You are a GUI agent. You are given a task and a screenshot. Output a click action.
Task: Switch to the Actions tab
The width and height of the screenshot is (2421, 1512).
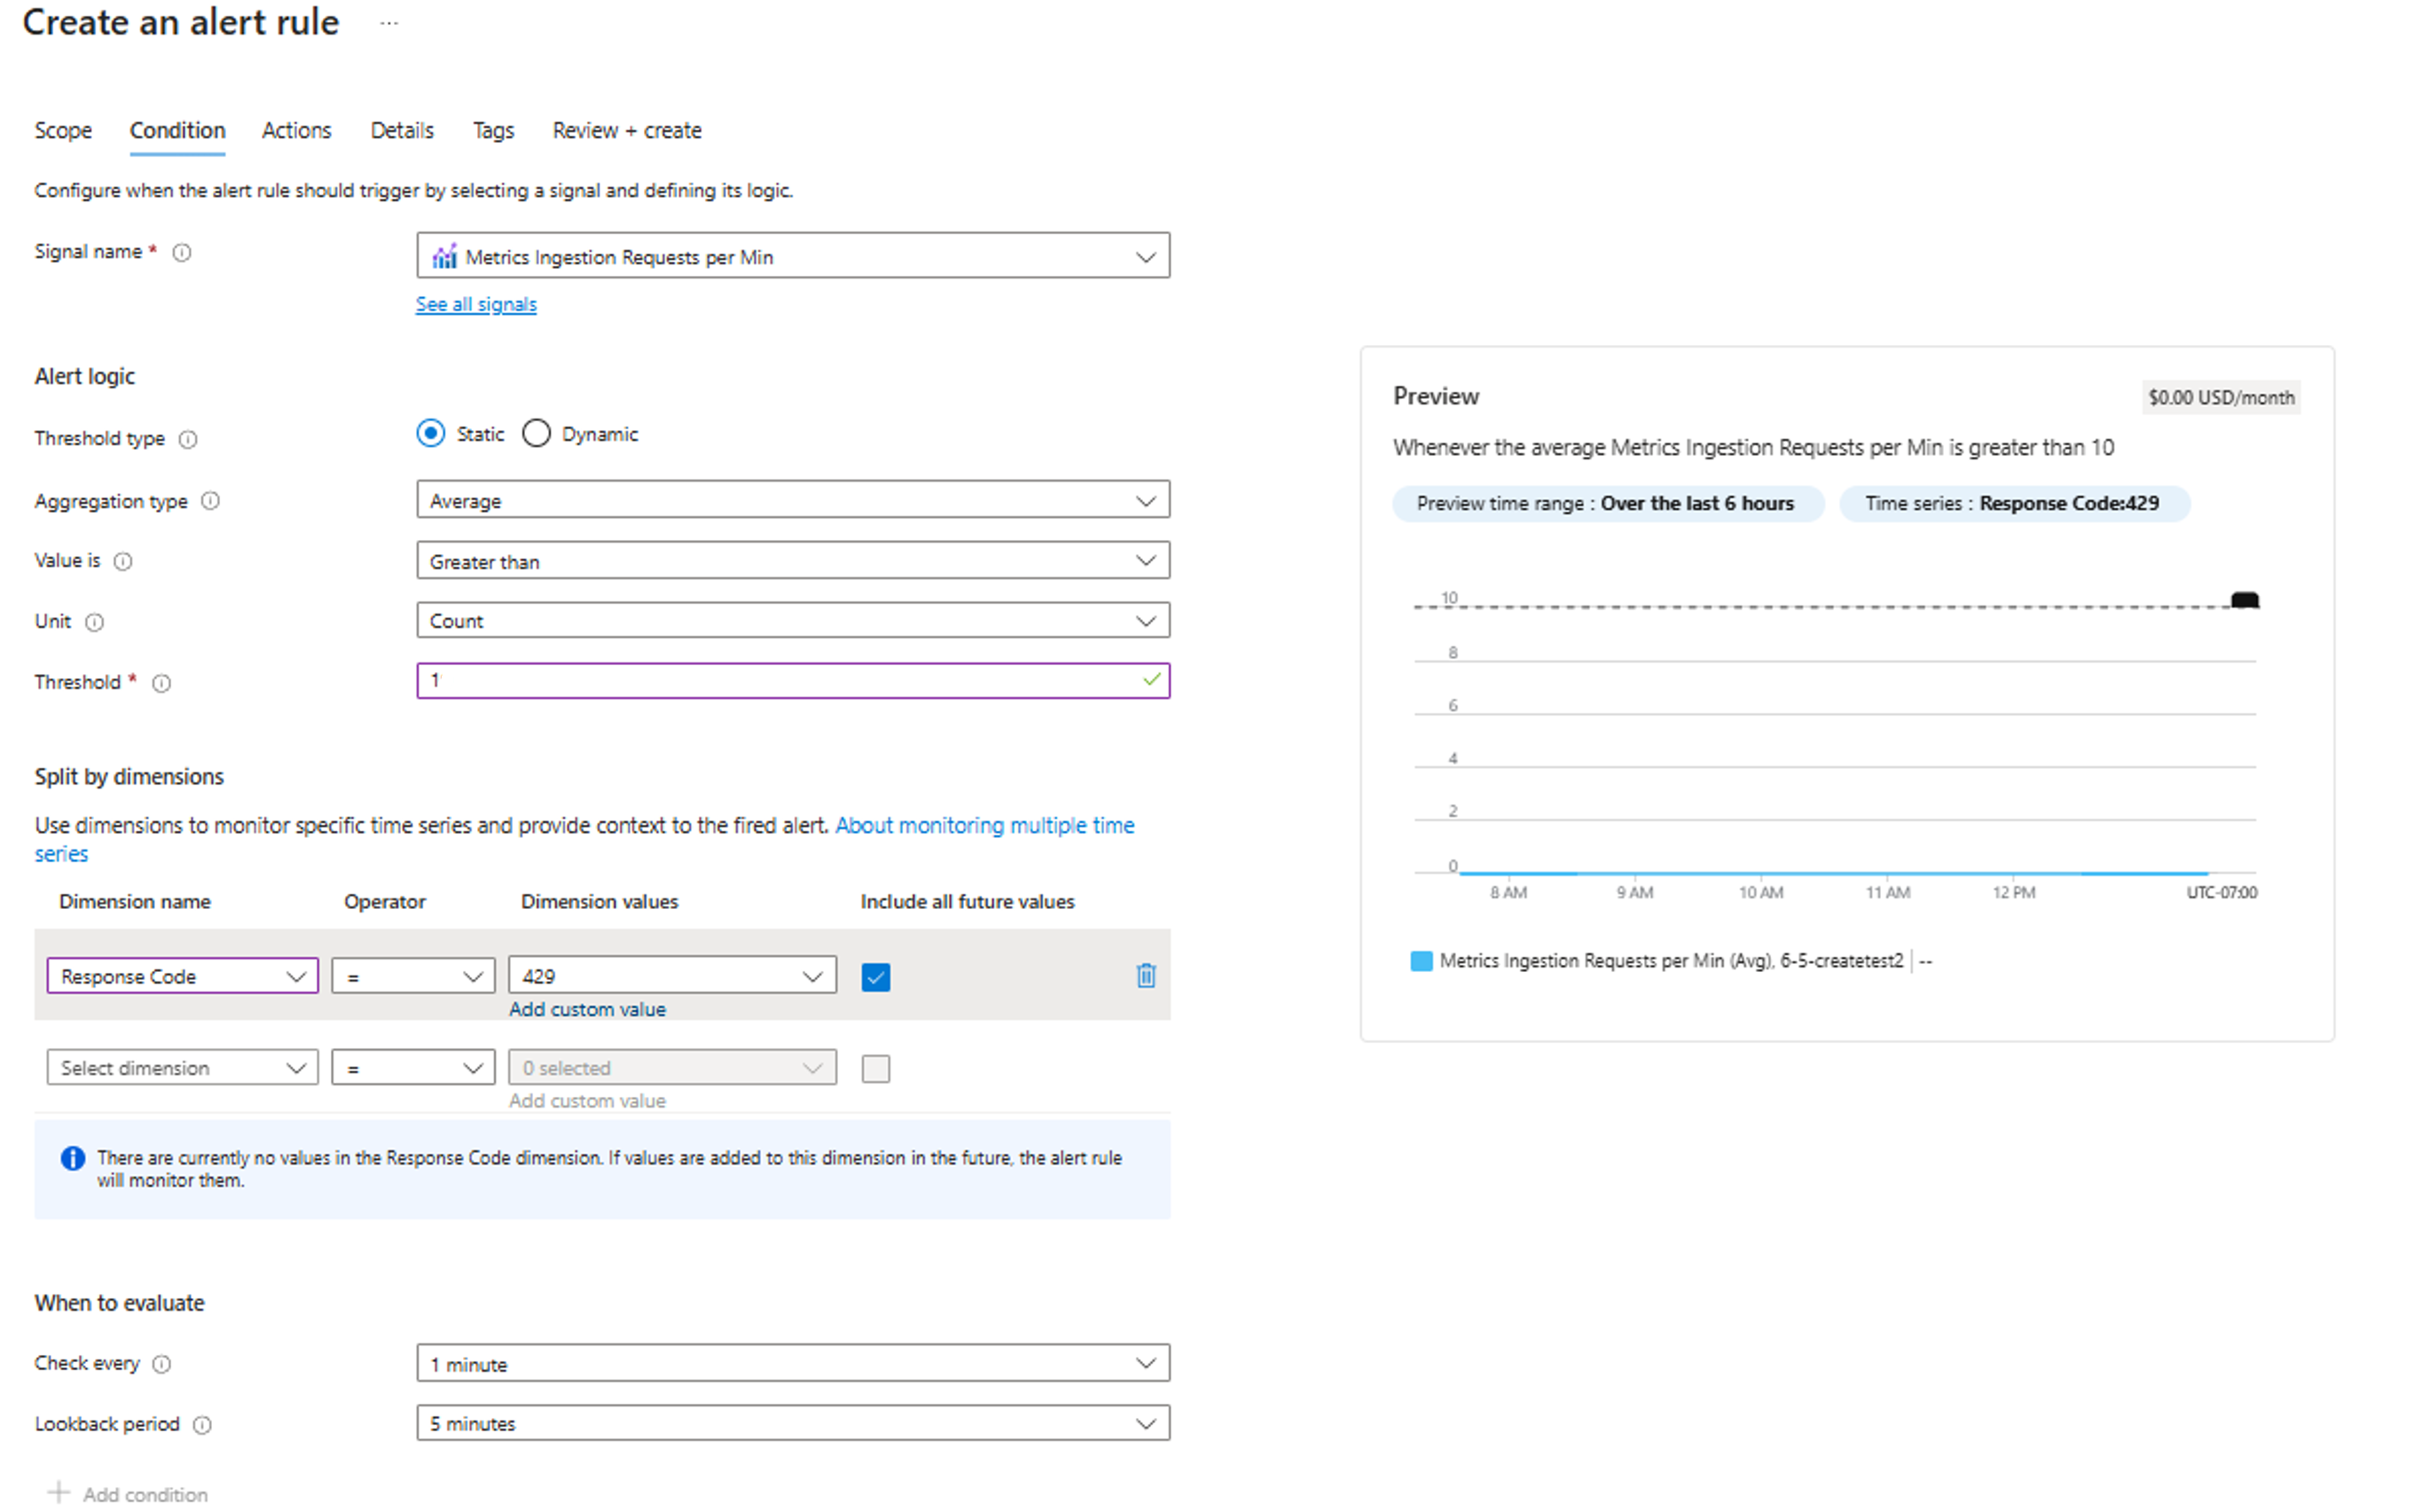296,131
